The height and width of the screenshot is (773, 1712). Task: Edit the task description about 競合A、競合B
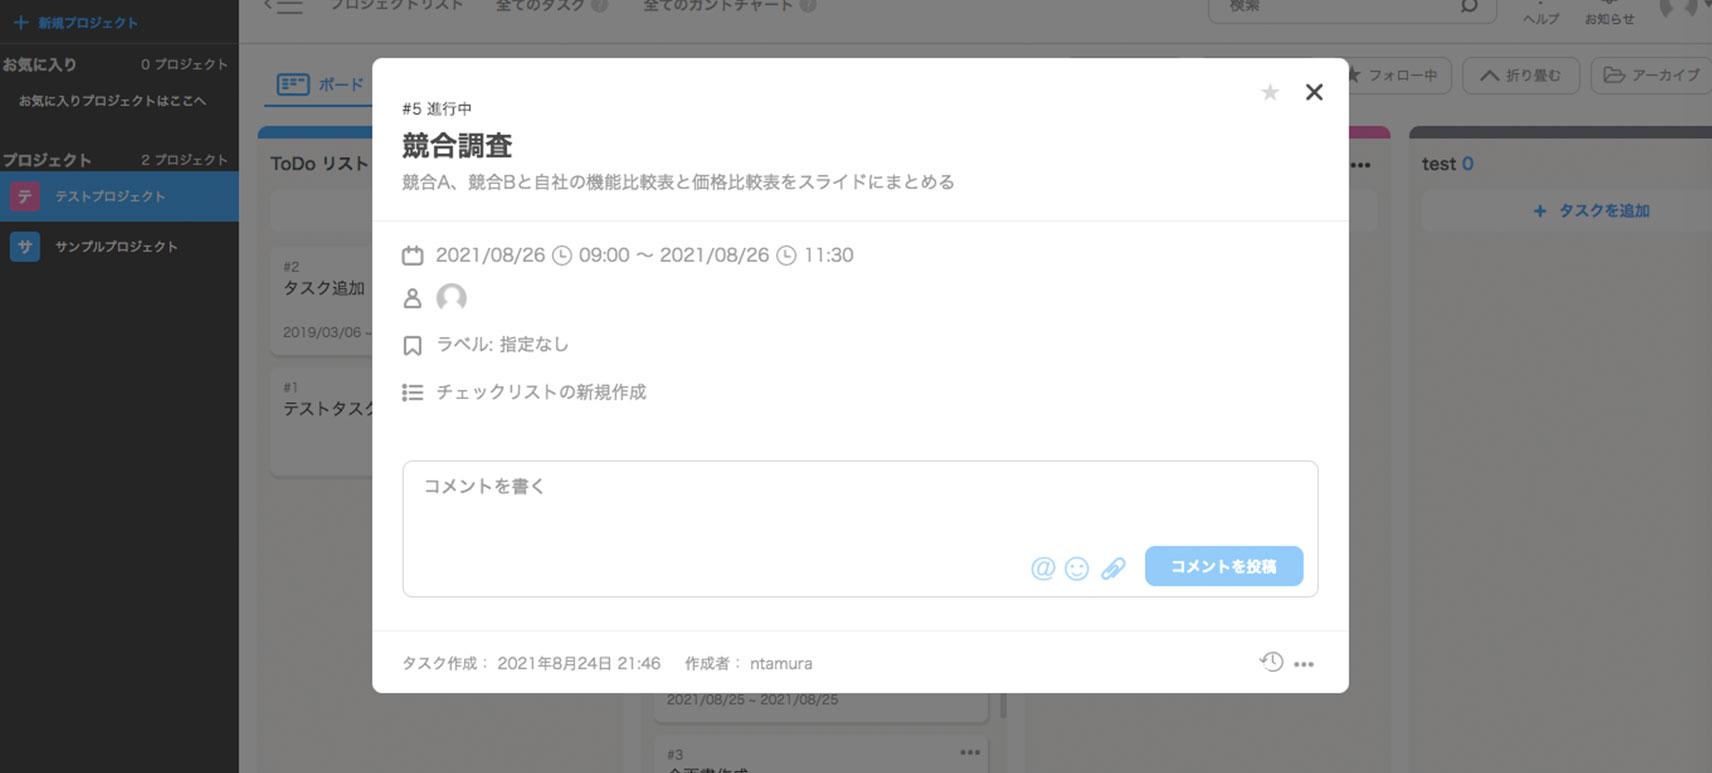point(678,182)
